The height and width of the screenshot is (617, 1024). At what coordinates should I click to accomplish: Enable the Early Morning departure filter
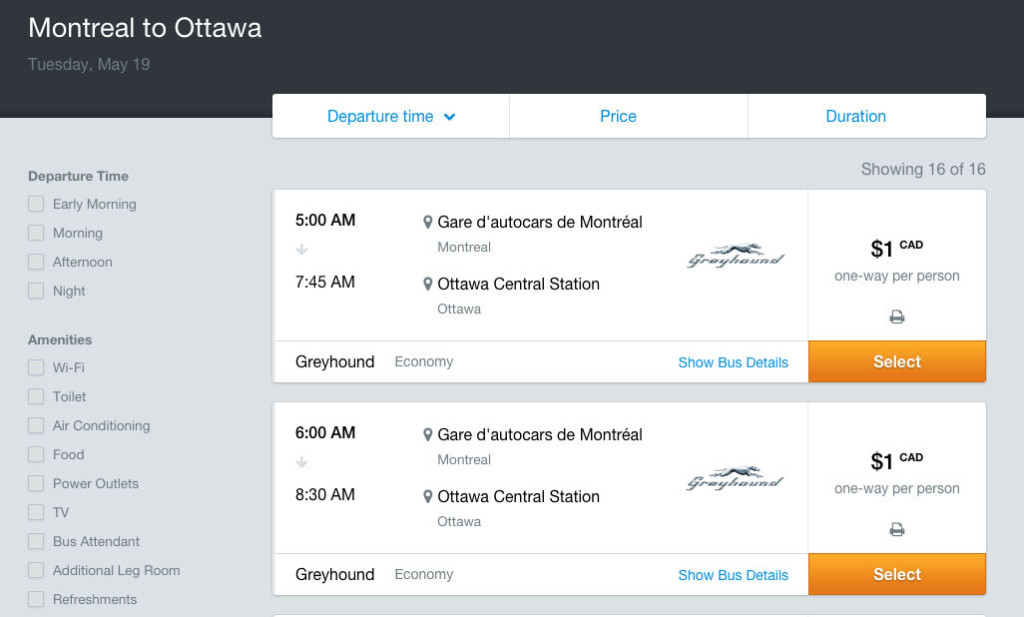[36, 204]
